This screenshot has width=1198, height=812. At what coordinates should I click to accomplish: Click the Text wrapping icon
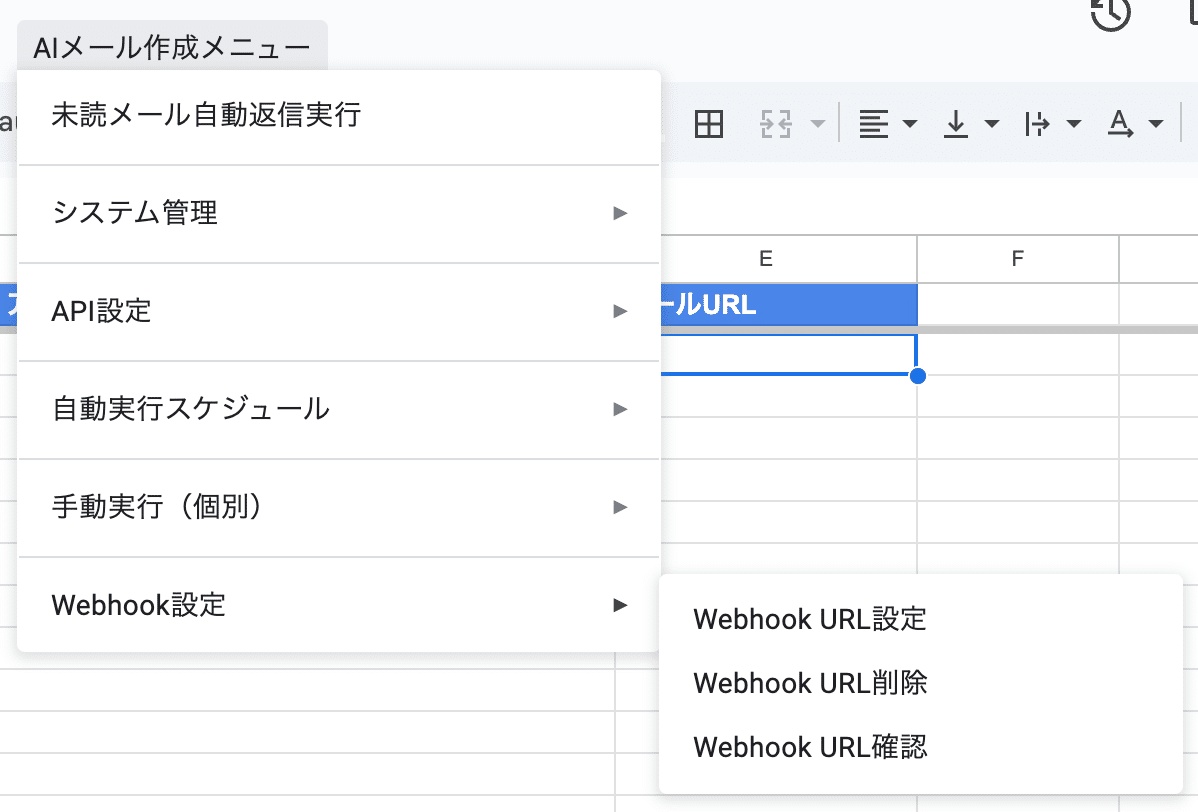1038,125
